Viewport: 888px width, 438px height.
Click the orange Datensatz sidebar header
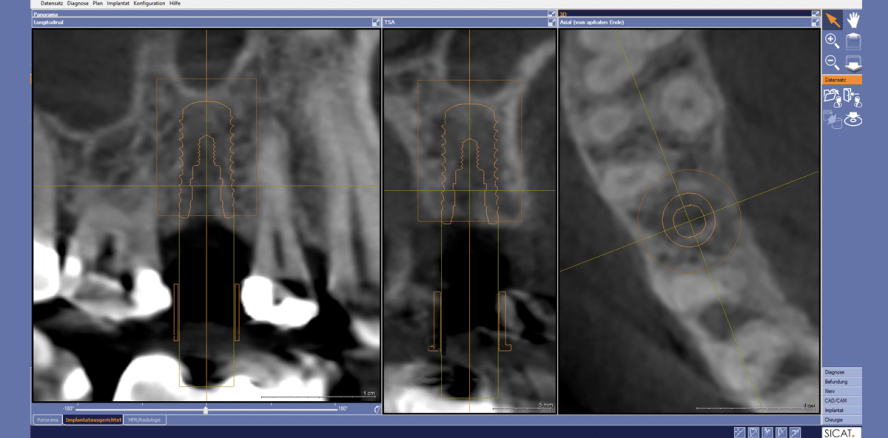(x=842, y=80)
